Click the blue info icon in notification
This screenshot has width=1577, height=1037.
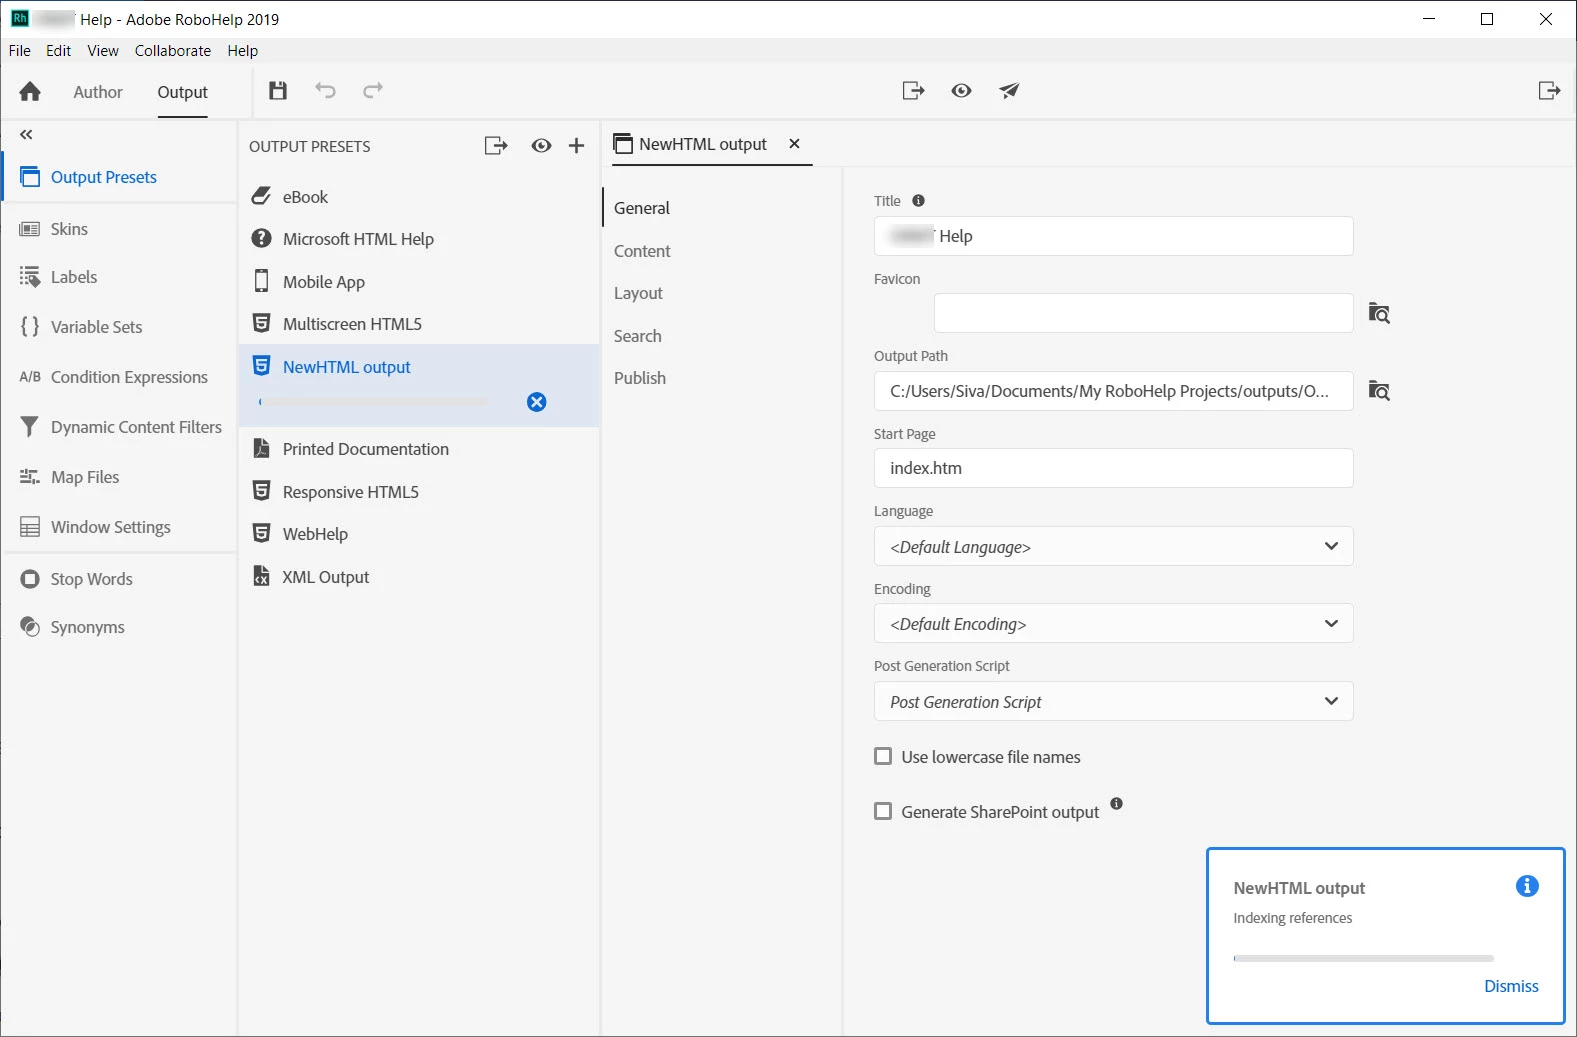[x=1527, y=886]
